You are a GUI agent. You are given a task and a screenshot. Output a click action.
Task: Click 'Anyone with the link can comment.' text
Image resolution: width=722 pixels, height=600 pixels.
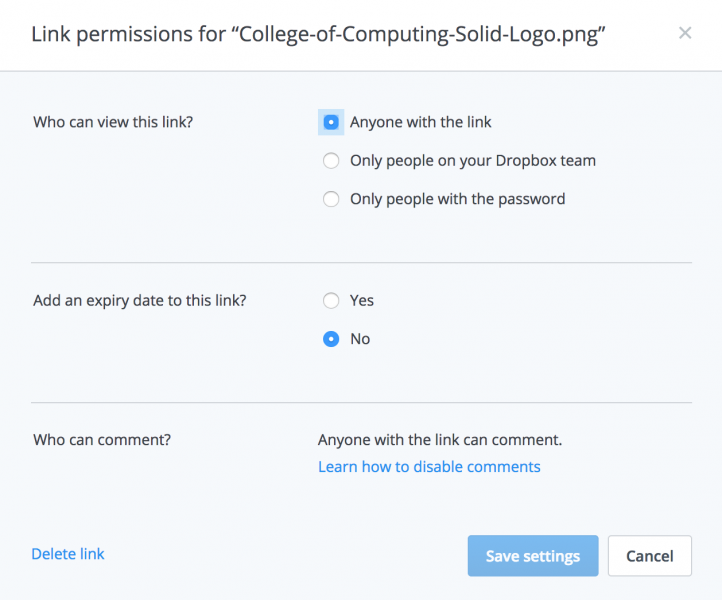coord(440,439)
